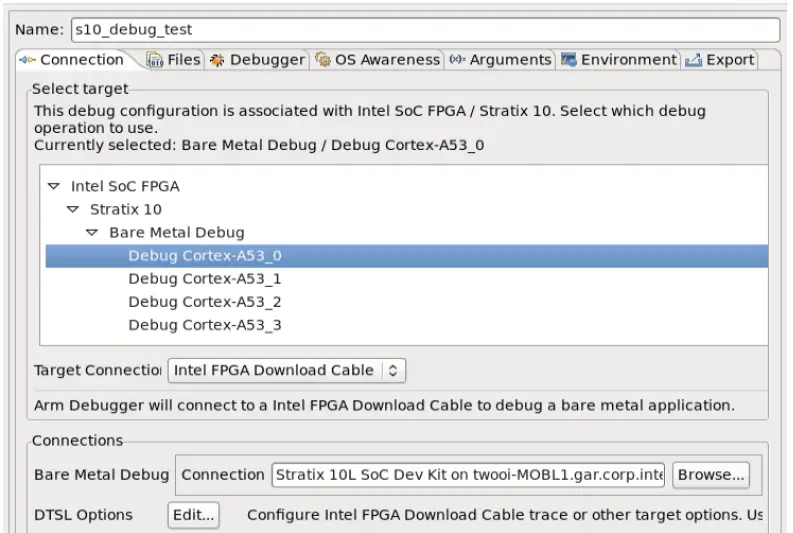Image resolution: width=793 pixels, height=533 pixels.
Task: Switch to the Files tab
Action: click(x=175, y=60)
